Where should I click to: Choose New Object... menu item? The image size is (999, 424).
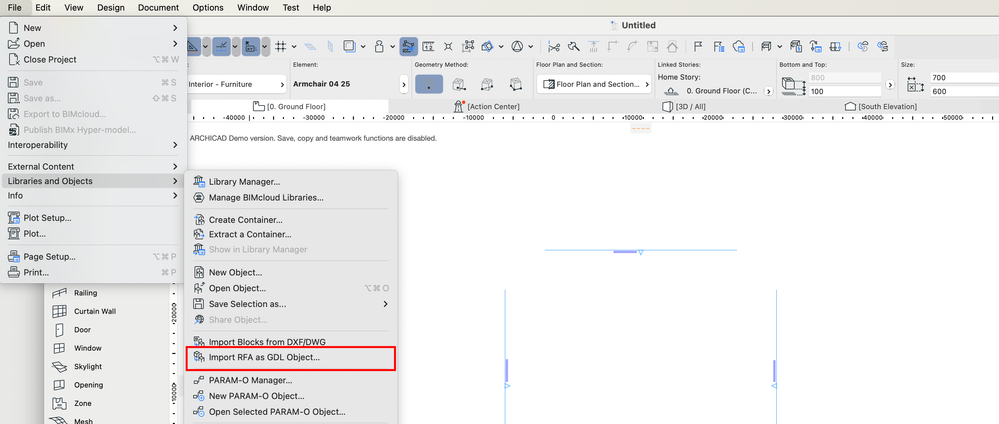click(x=291, y=272)
